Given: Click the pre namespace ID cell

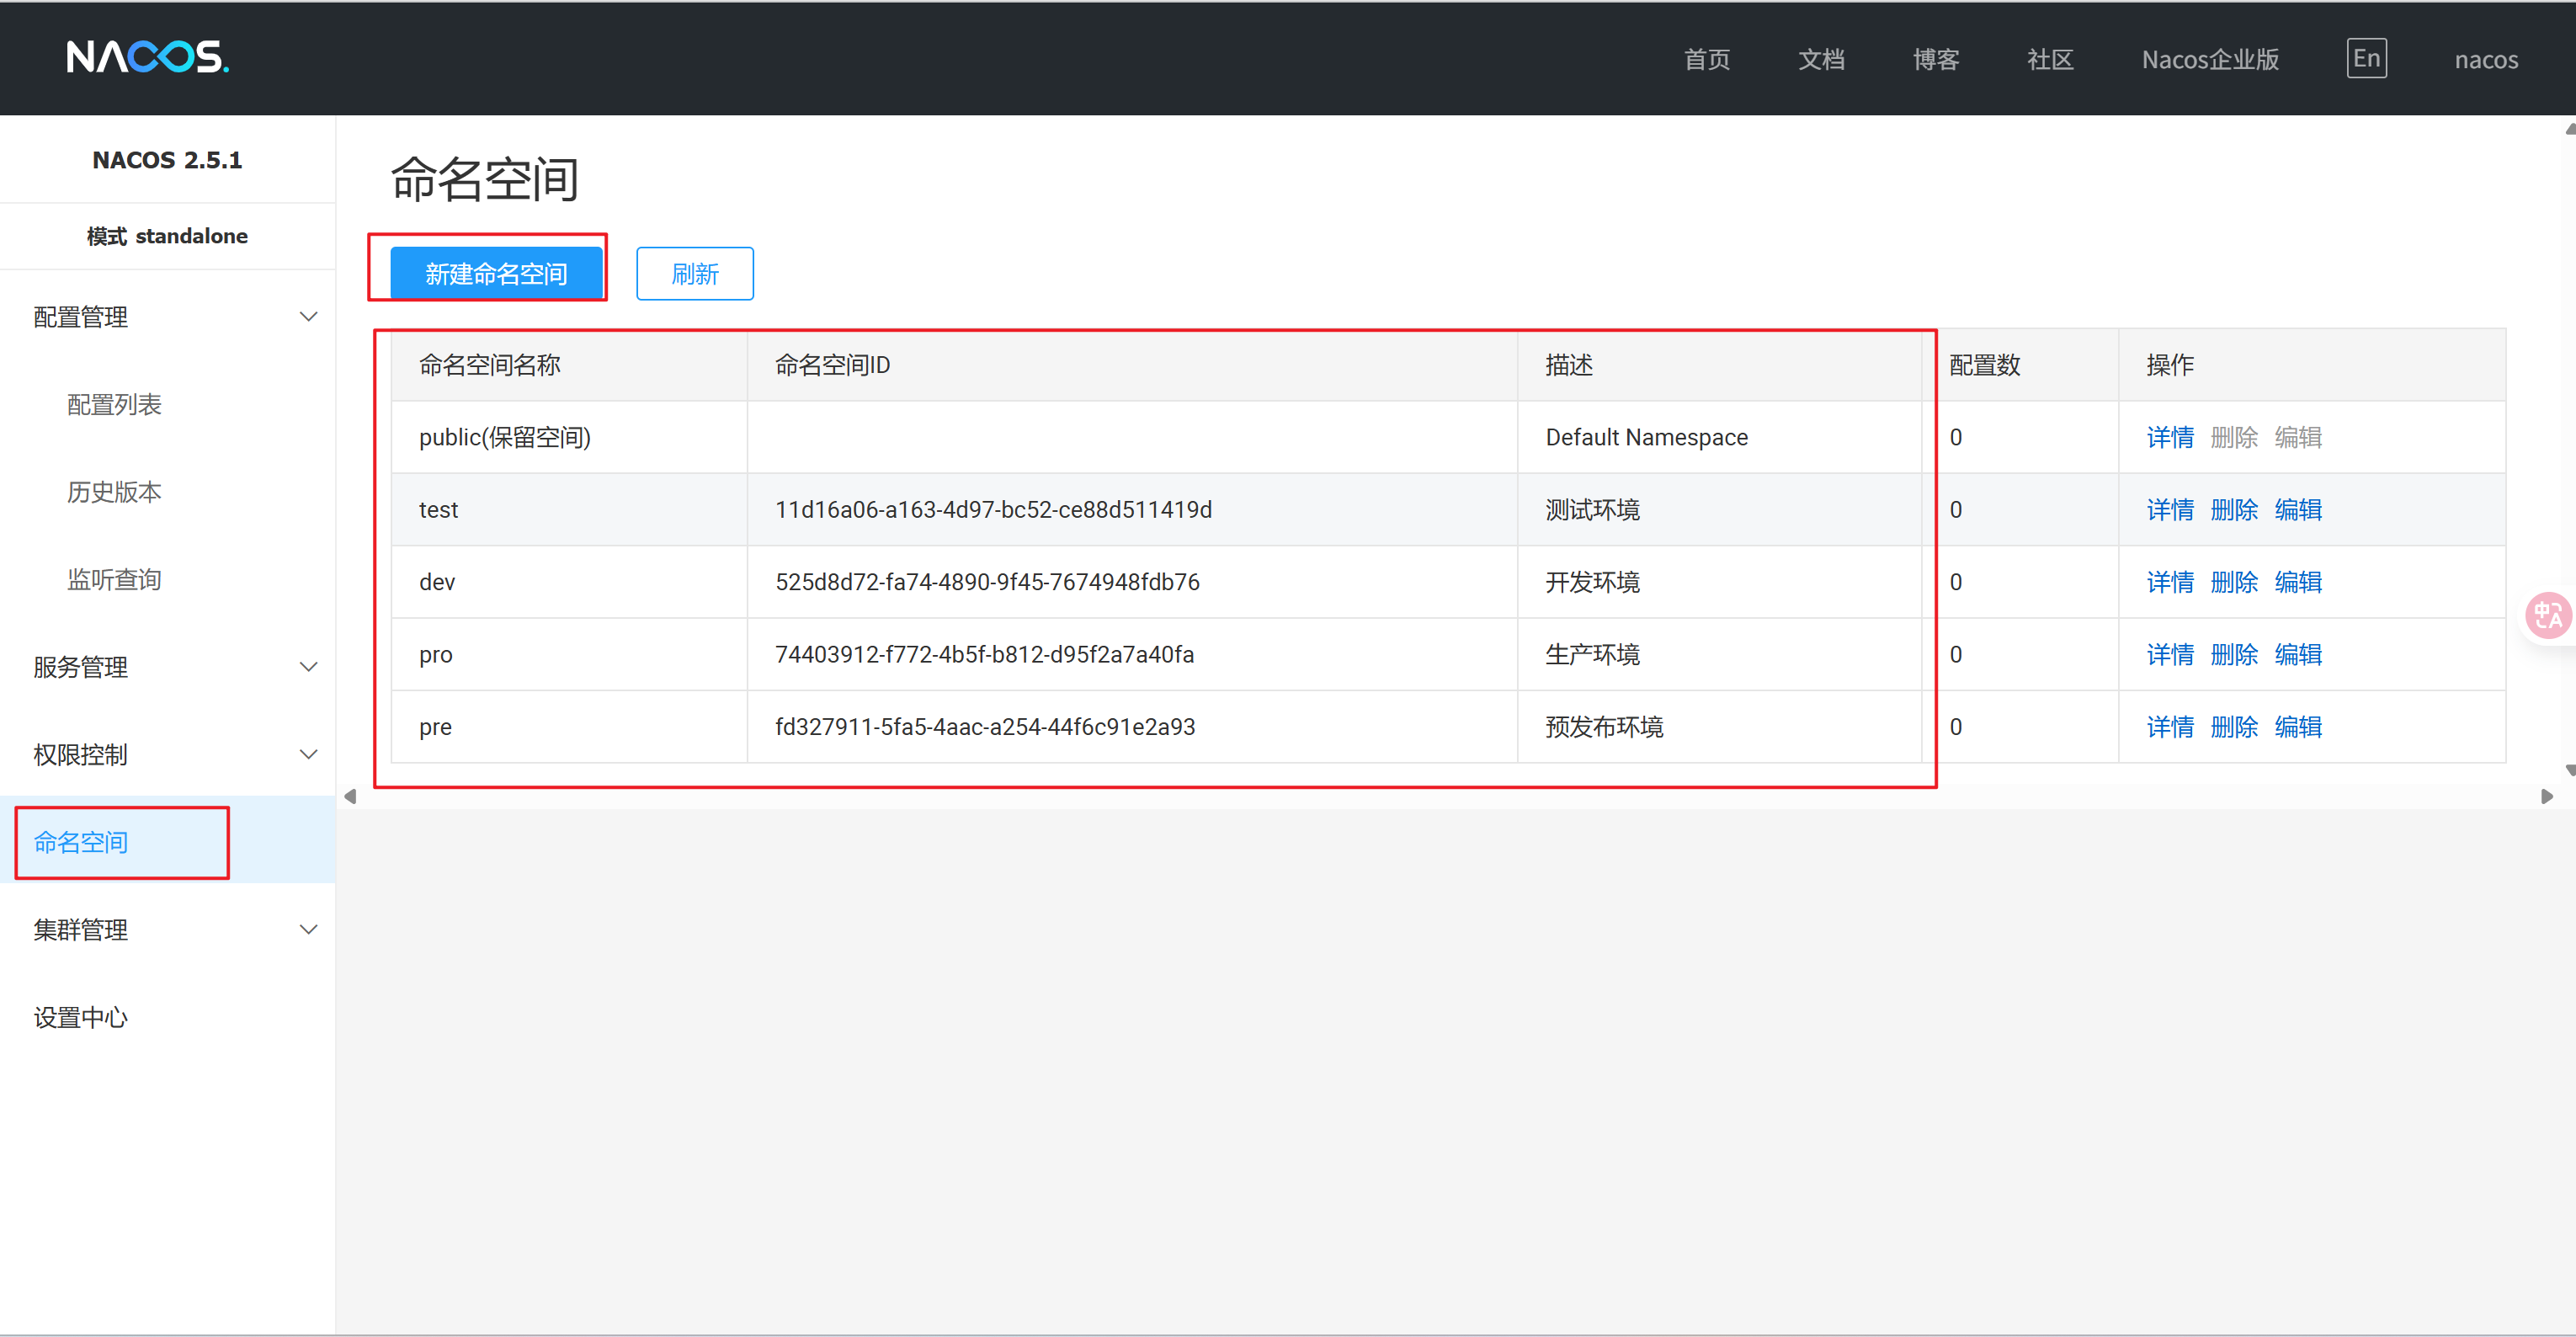Looking at the screenshot, I should (1132, 726).
